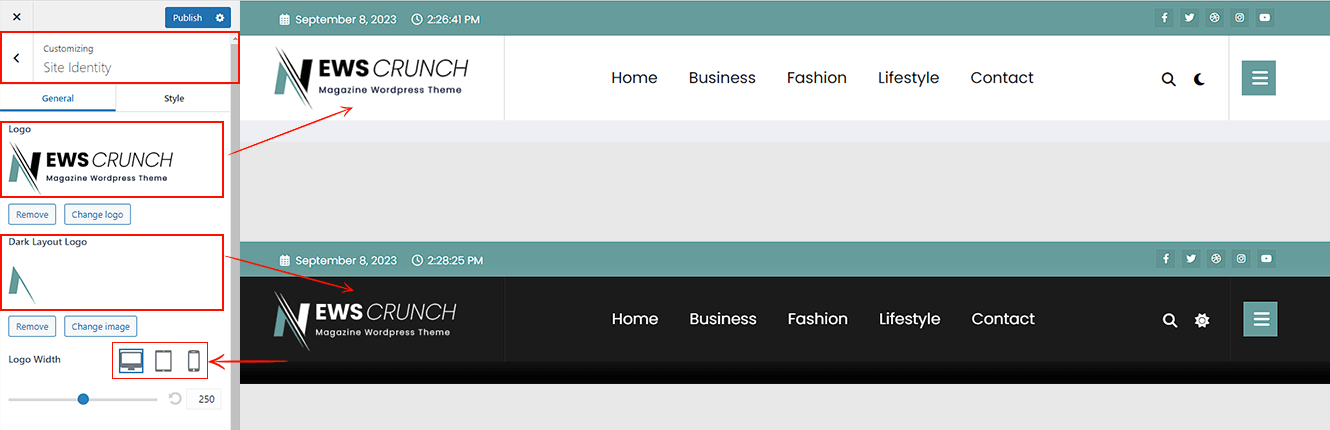The height and width of the screenshot is (430, 1330).
Task: Click the Instagram icon in the light header
Action: tap(1240, 17)
